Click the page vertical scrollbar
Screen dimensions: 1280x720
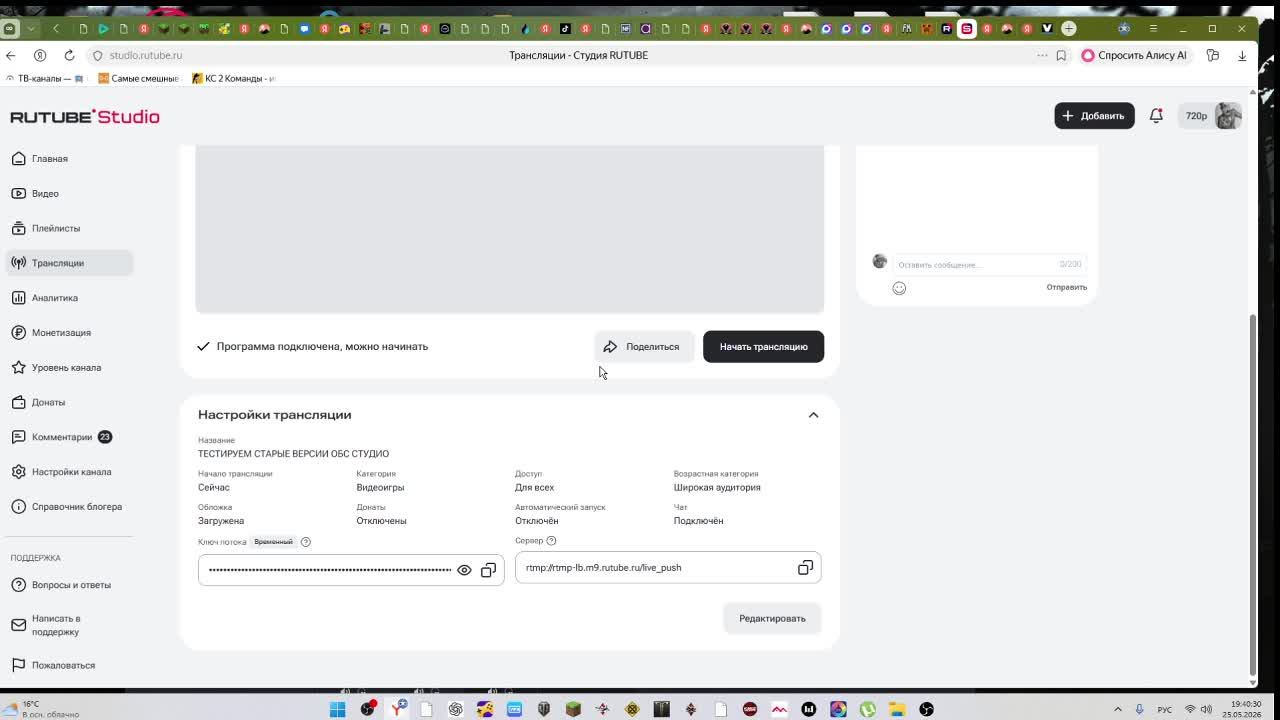1253,495
